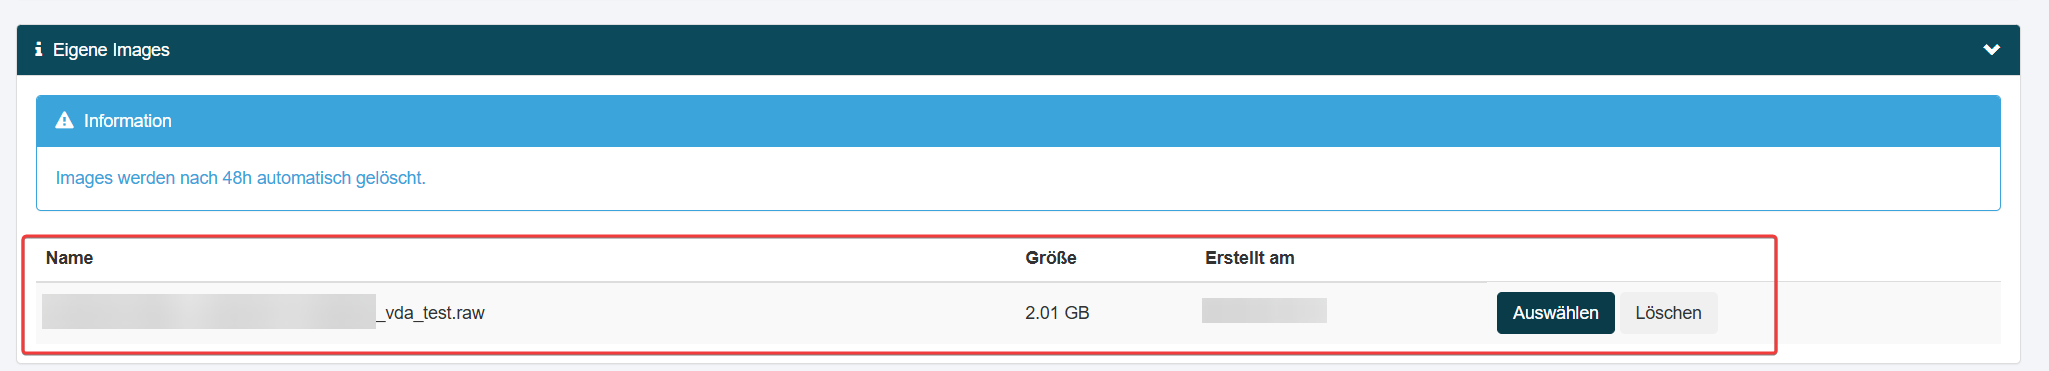Viewport: 2049px width, 371px height.
Task: Click the info icon beside Eigene Images
Action: tap(38, 49)
